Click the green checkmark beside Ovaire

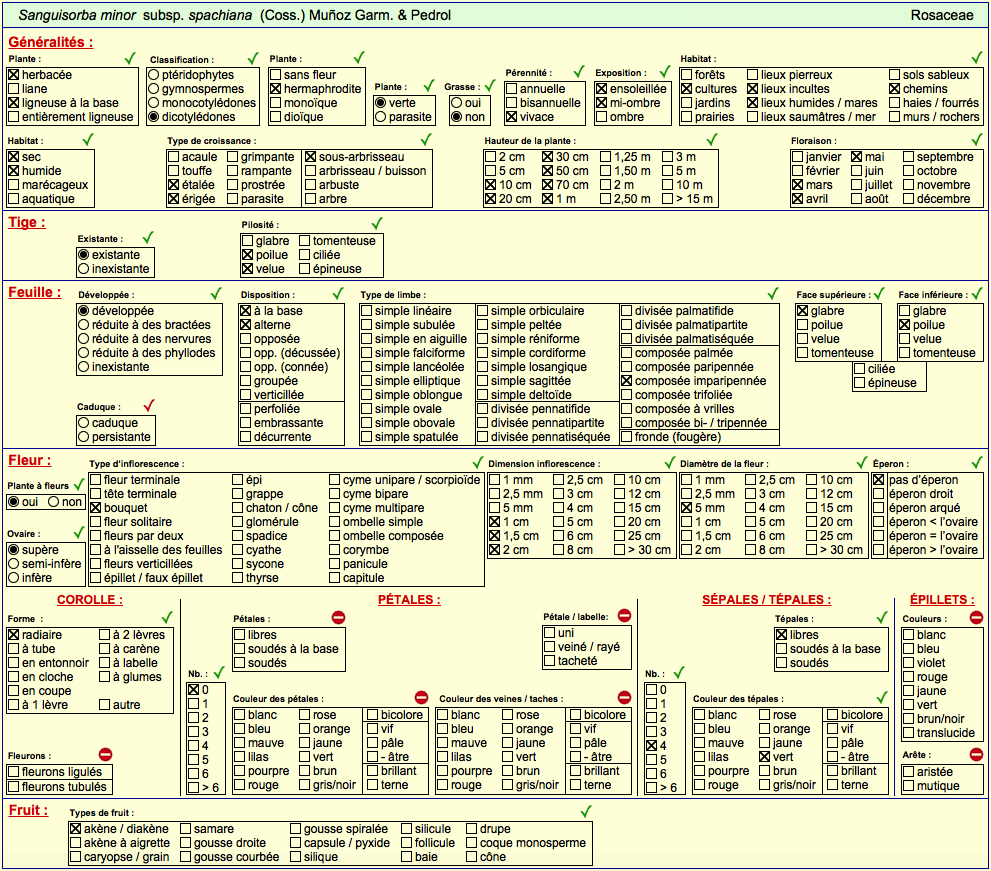coord(78,532)
